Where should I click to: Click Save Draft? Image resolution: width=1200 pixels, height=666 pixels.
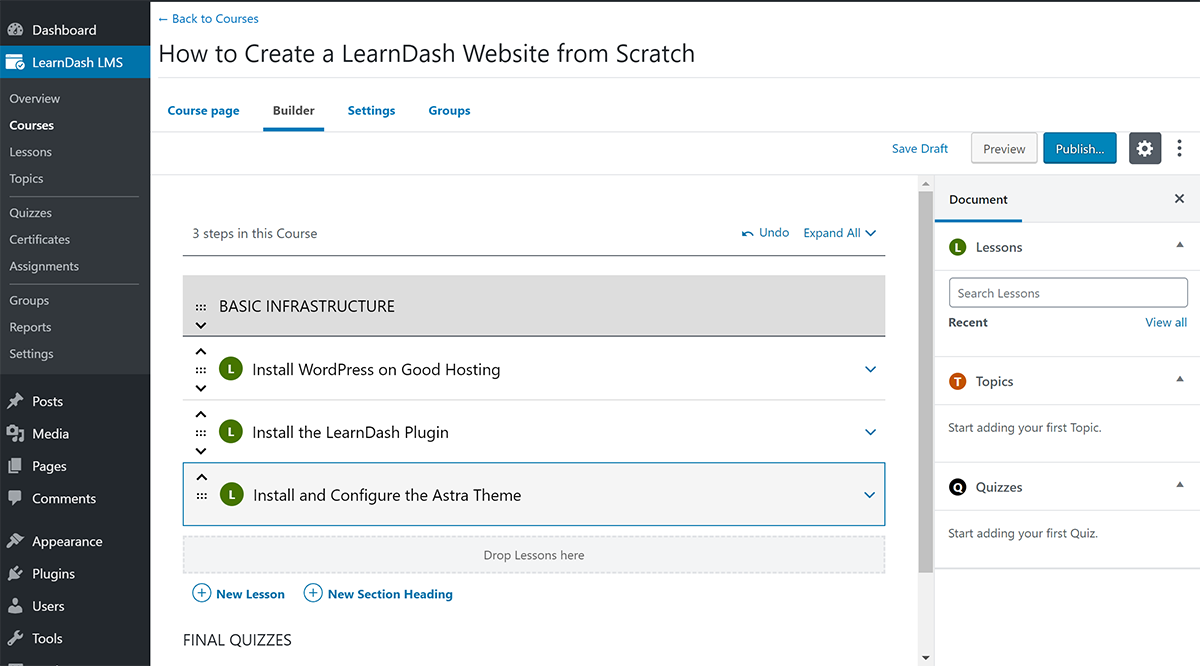pyautogui.click(x=920, y=148)
